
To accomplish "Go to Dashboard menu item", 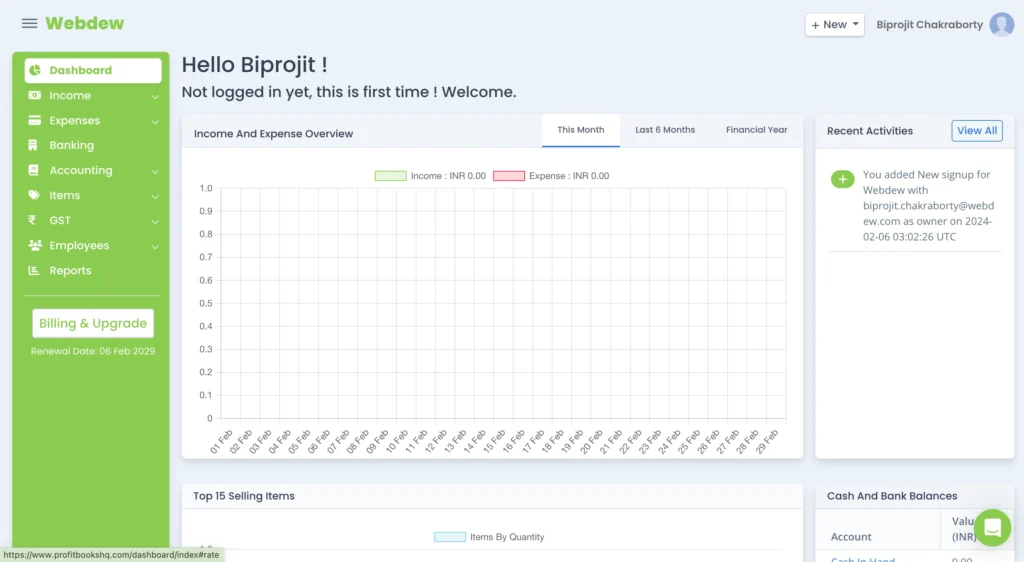I will (x=93, y=70).
